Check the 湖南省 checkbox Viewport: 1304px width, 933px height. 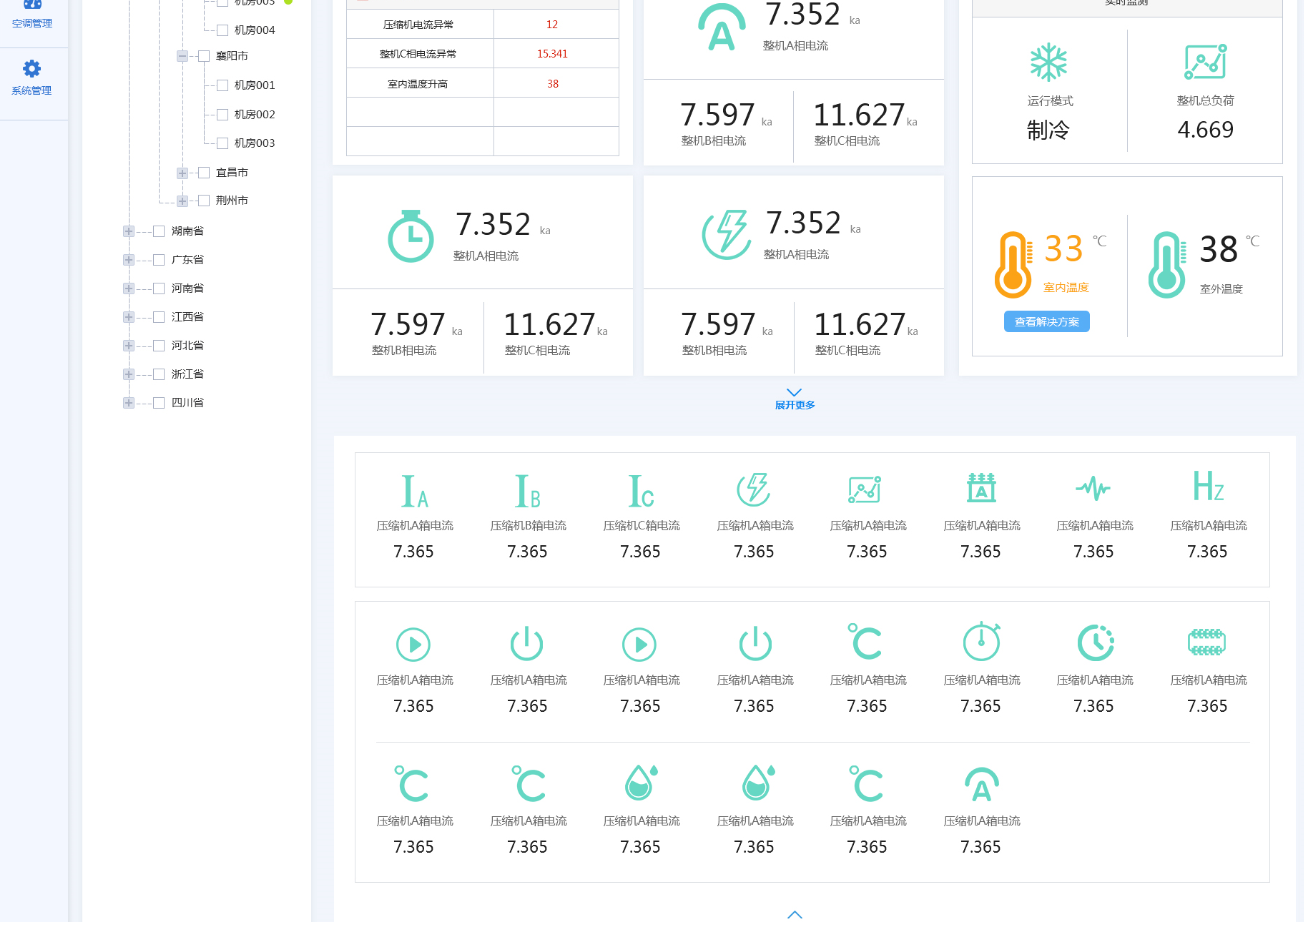(159, 231)
